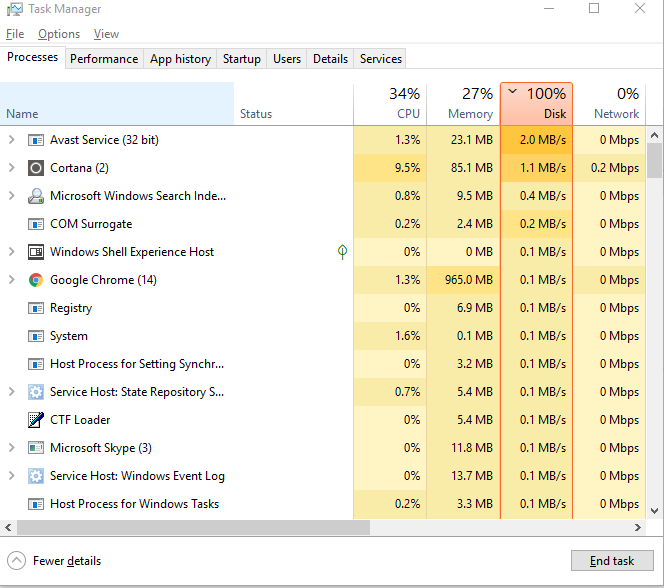Screen dimensions: 664x588
Task: Click the horizontal scrollbar right arrow
Action: [638, 527]
